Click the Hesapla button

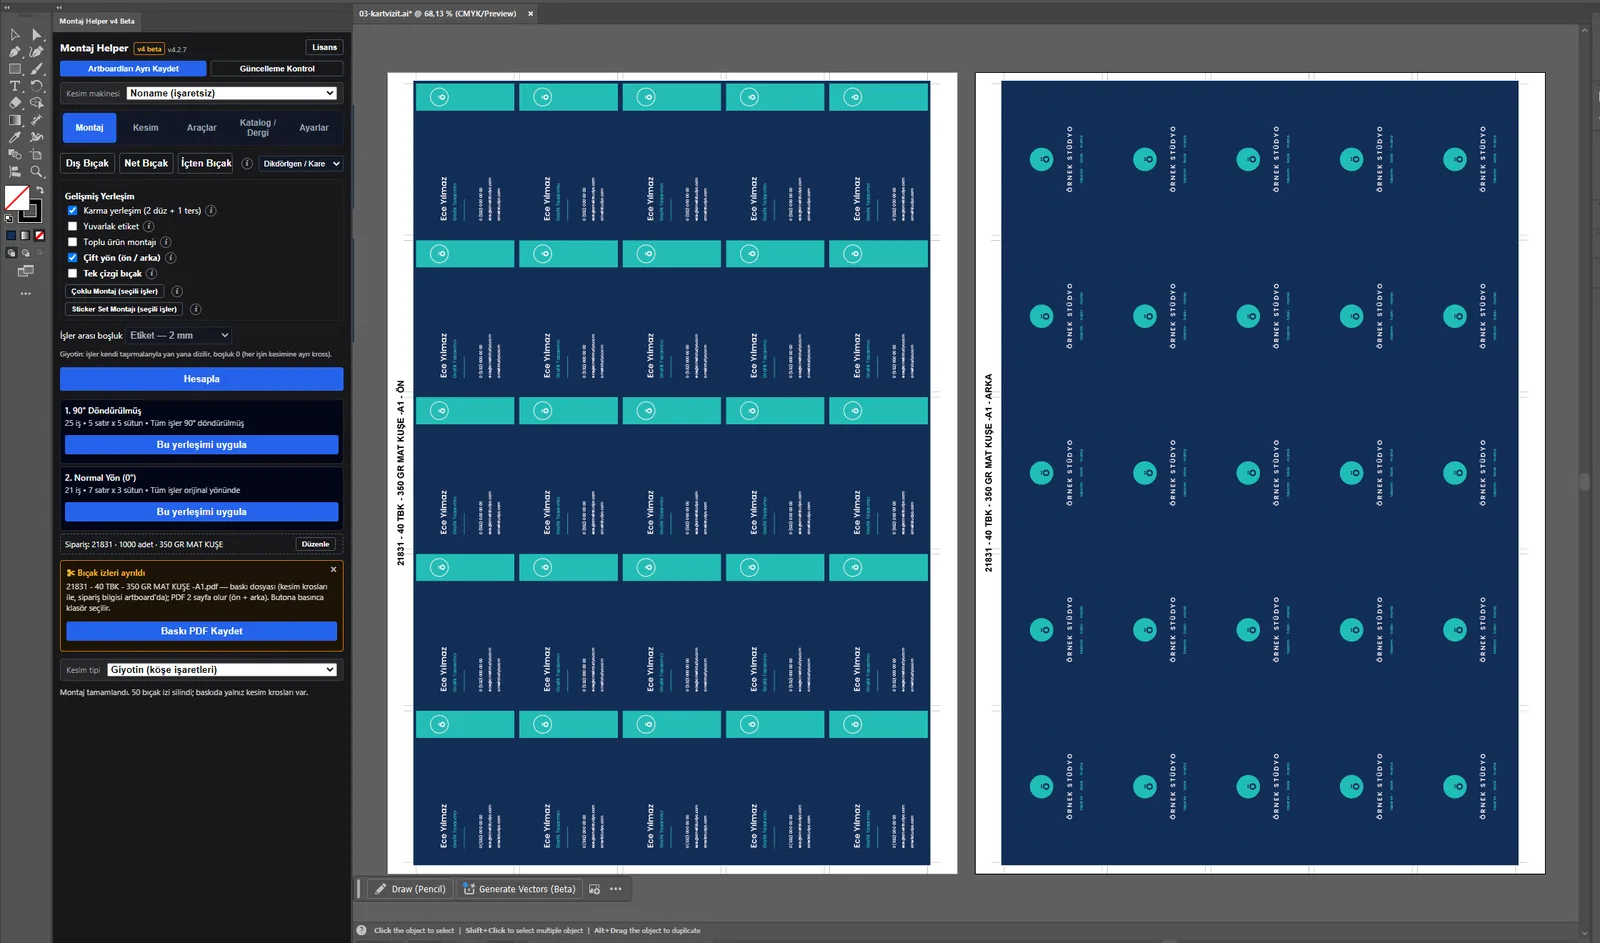202,379
